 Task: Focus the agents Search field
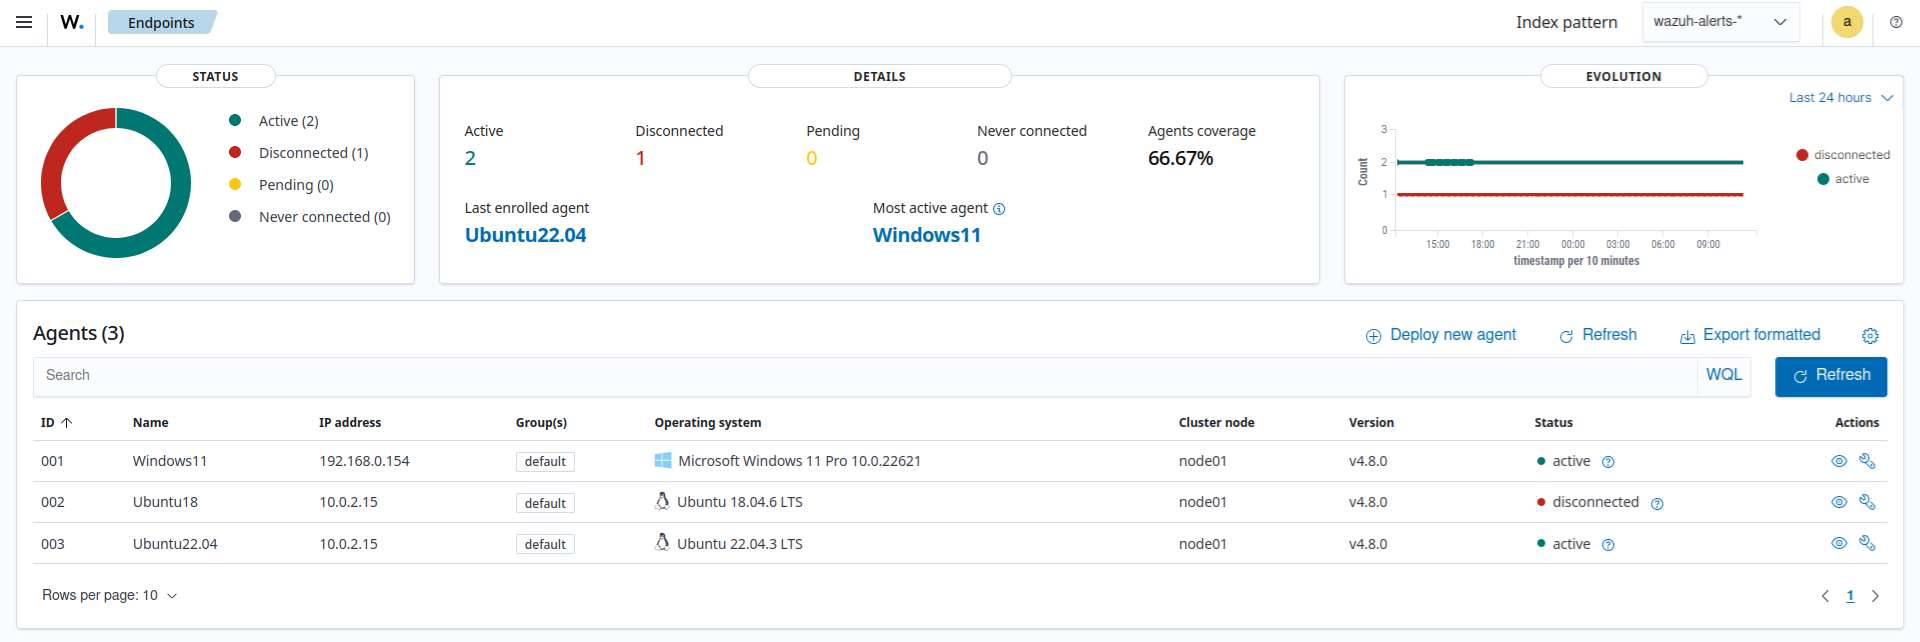point(865,376)
